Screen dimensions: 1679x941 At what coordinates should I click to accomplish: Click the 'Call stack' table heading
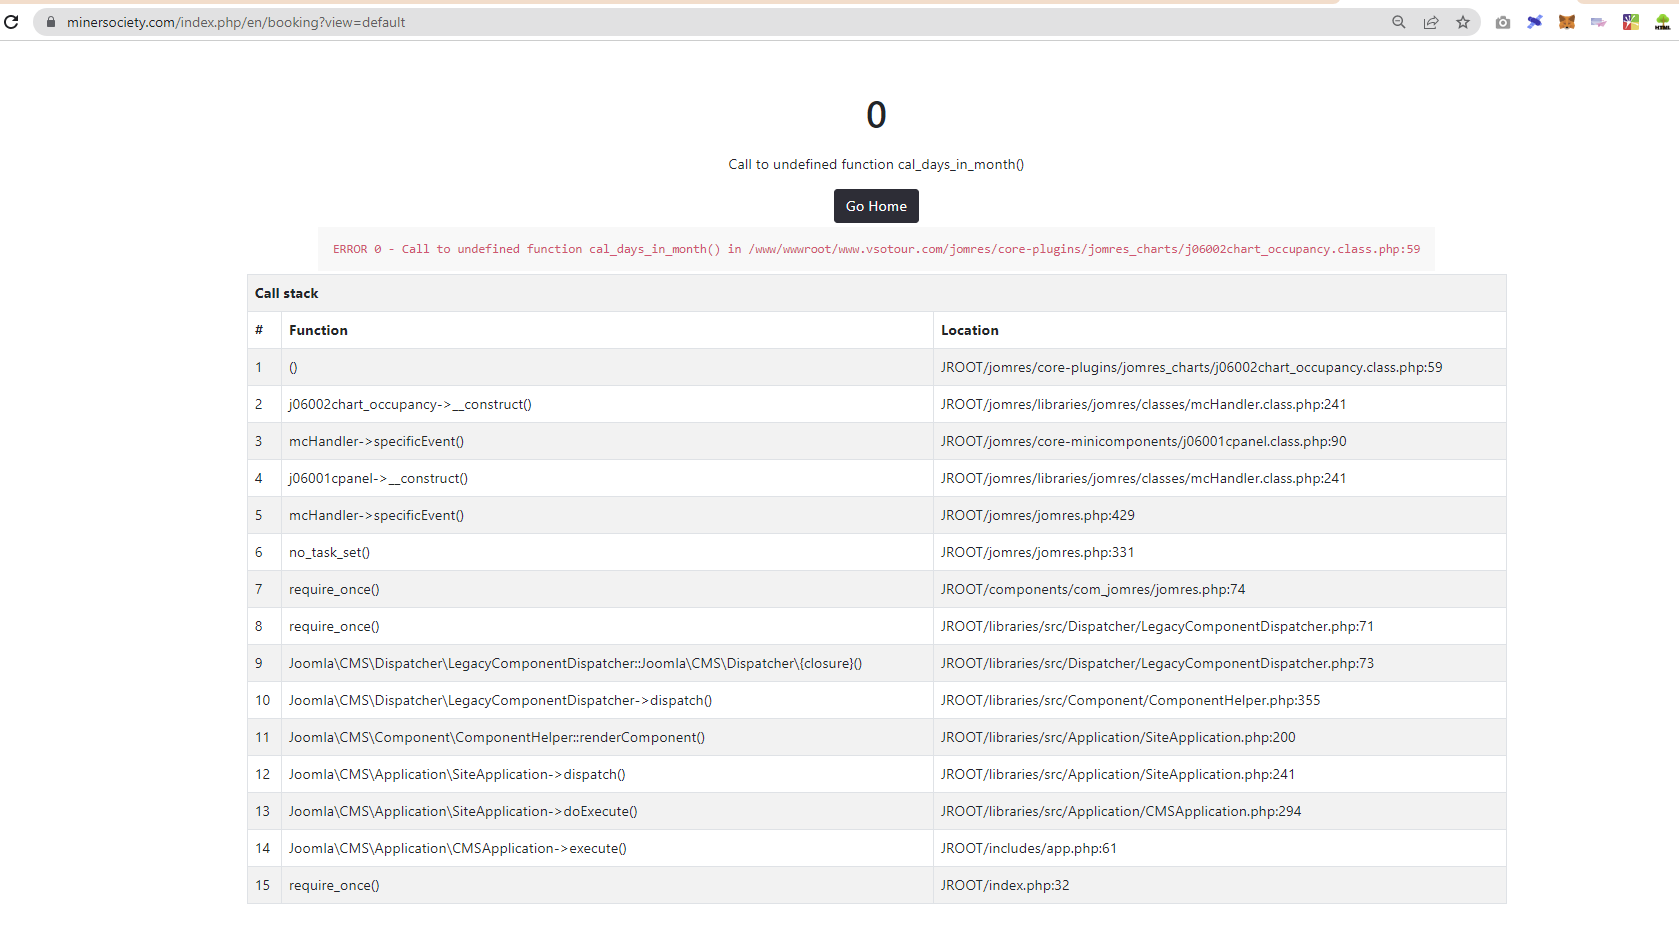click(x=287, y=293)
